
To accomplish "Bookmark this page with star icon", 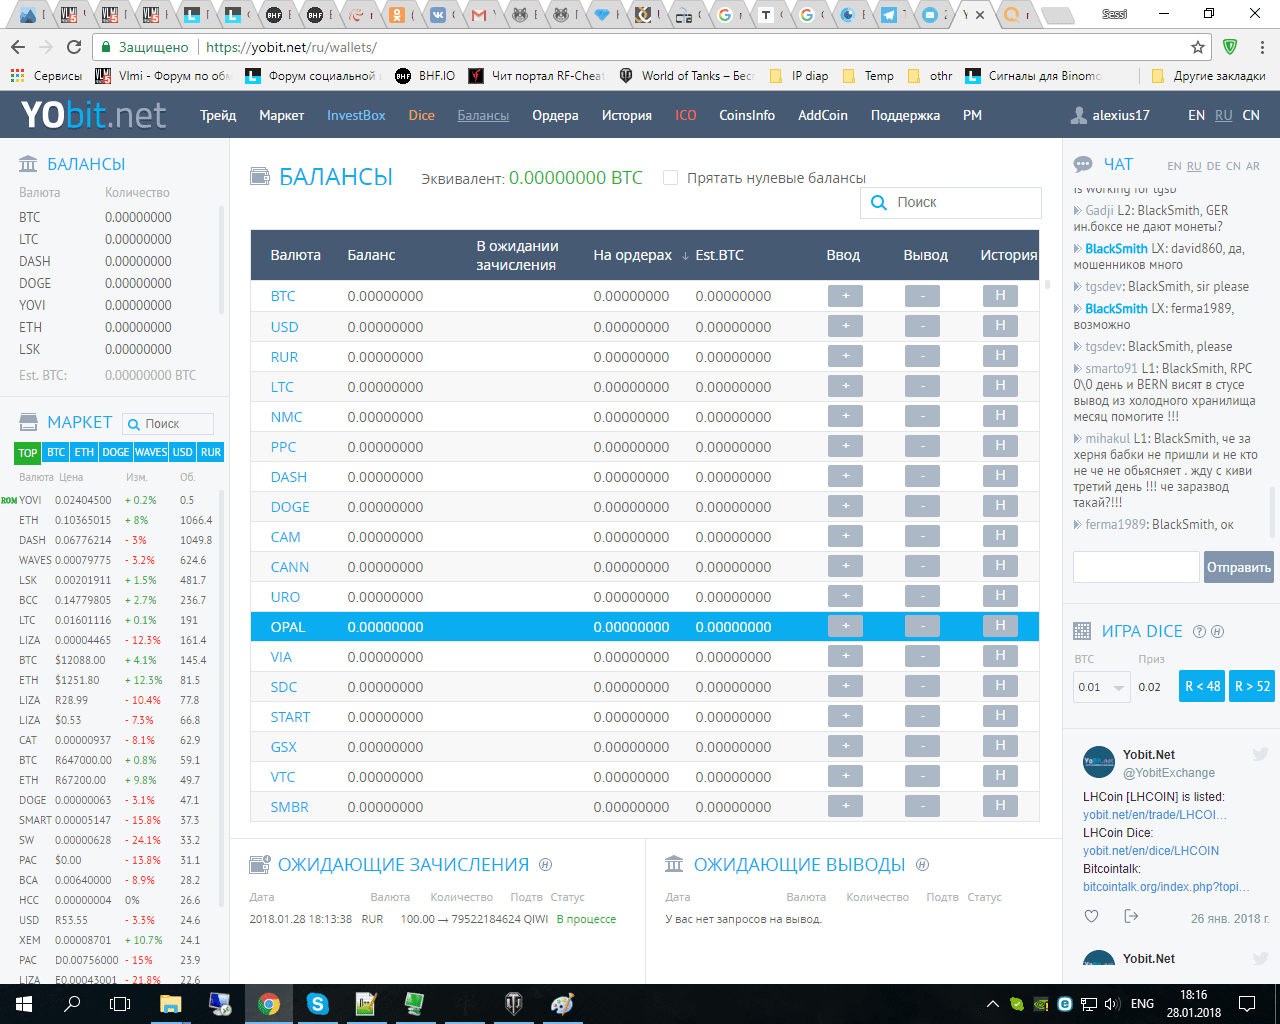I will click(x=1198, y=47).
